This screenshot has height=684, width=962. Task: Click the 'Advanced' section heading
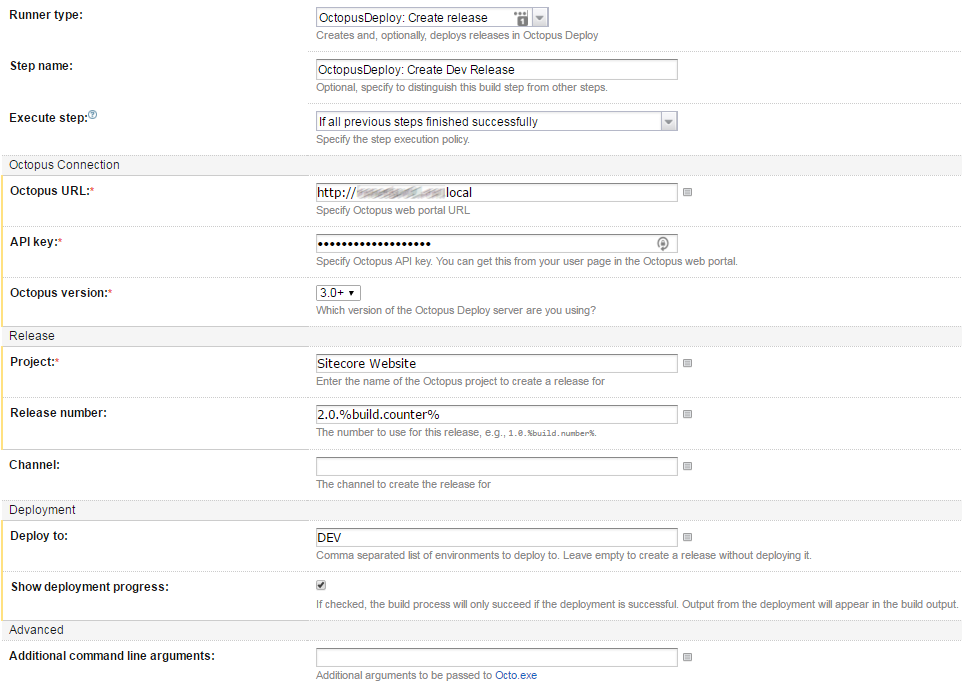click(x=36, y=630)
